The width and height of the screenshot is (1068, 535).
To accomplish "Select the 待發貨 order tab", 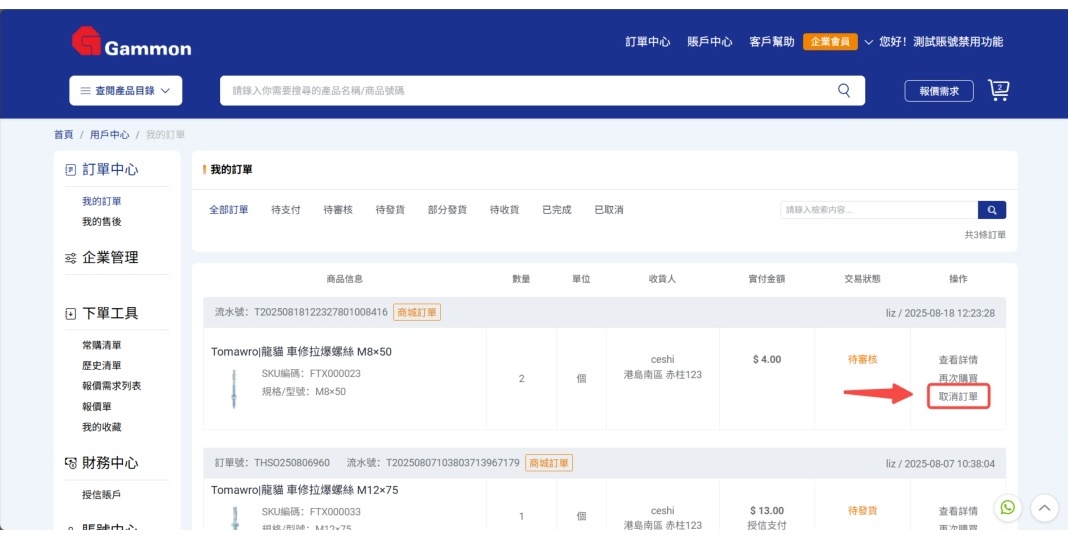I will [390, 210].
